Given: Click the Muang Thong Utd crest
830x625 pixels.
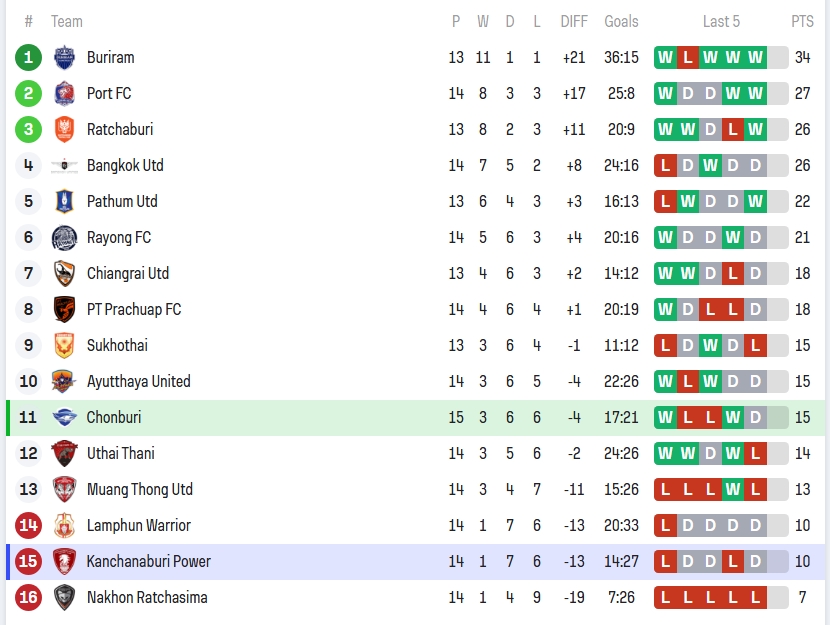Looking at the screenshot, I should pos(64,489).
